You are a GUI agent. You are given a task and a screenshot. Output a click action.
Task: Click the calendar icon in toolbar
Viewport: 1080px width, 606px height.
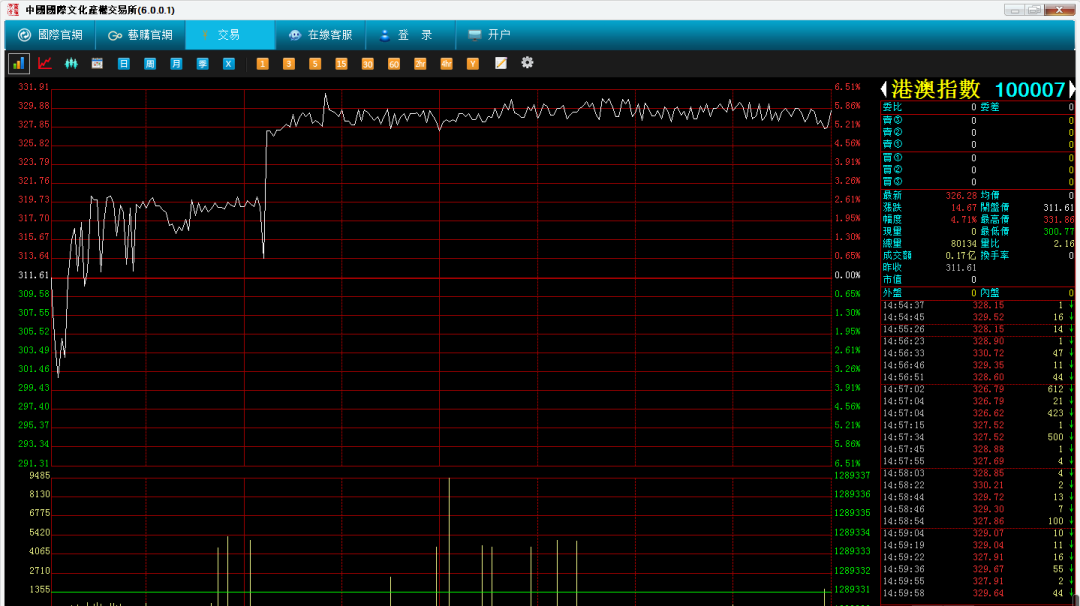pyautogui.click(x=97, y=63)
